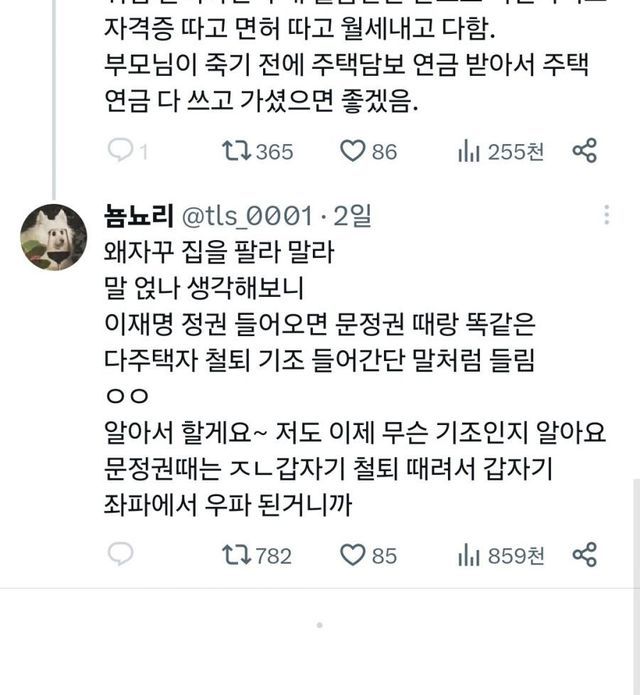The image size is (640, 695).
Task: Open view stats showing 859천 views
Action: [x=470, y=555]
